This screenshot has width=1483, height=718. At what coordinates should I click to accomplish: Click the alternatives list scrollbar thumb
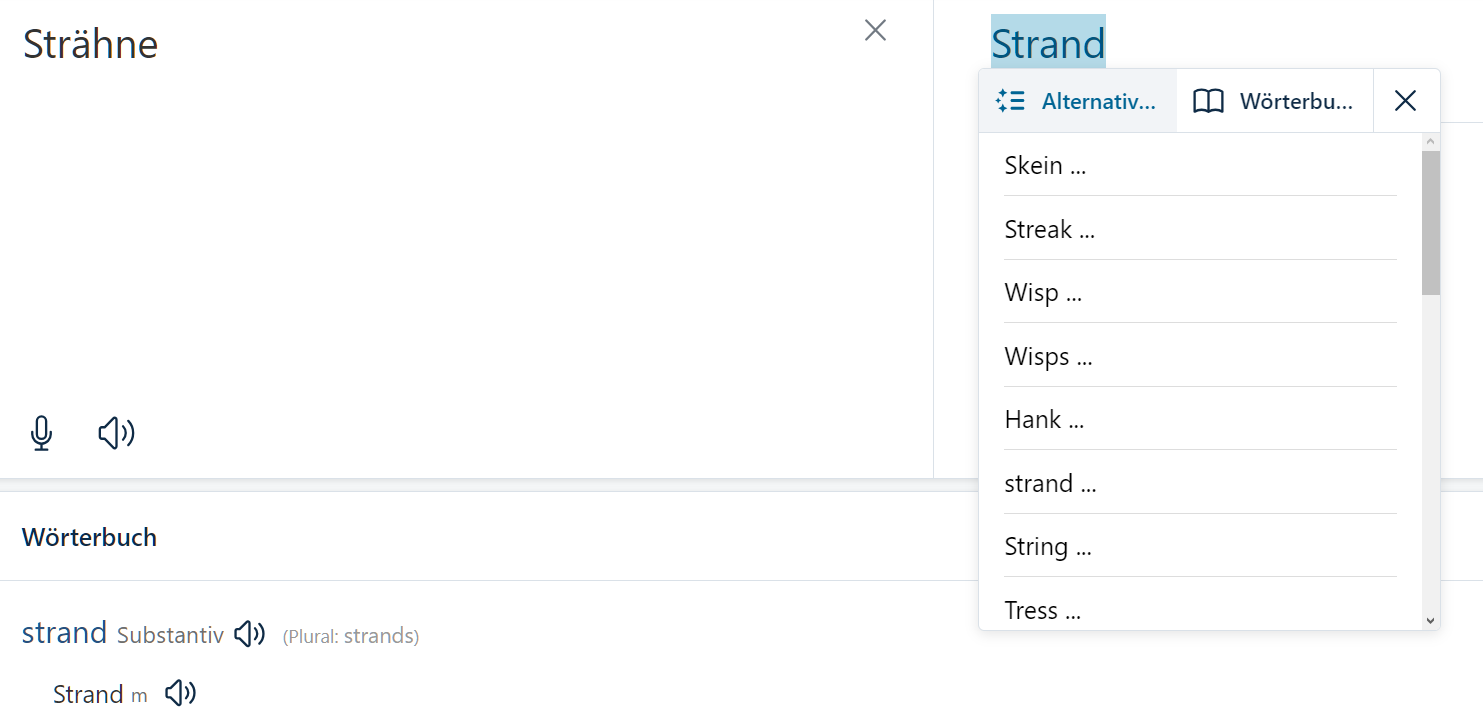click(1430, 222)
